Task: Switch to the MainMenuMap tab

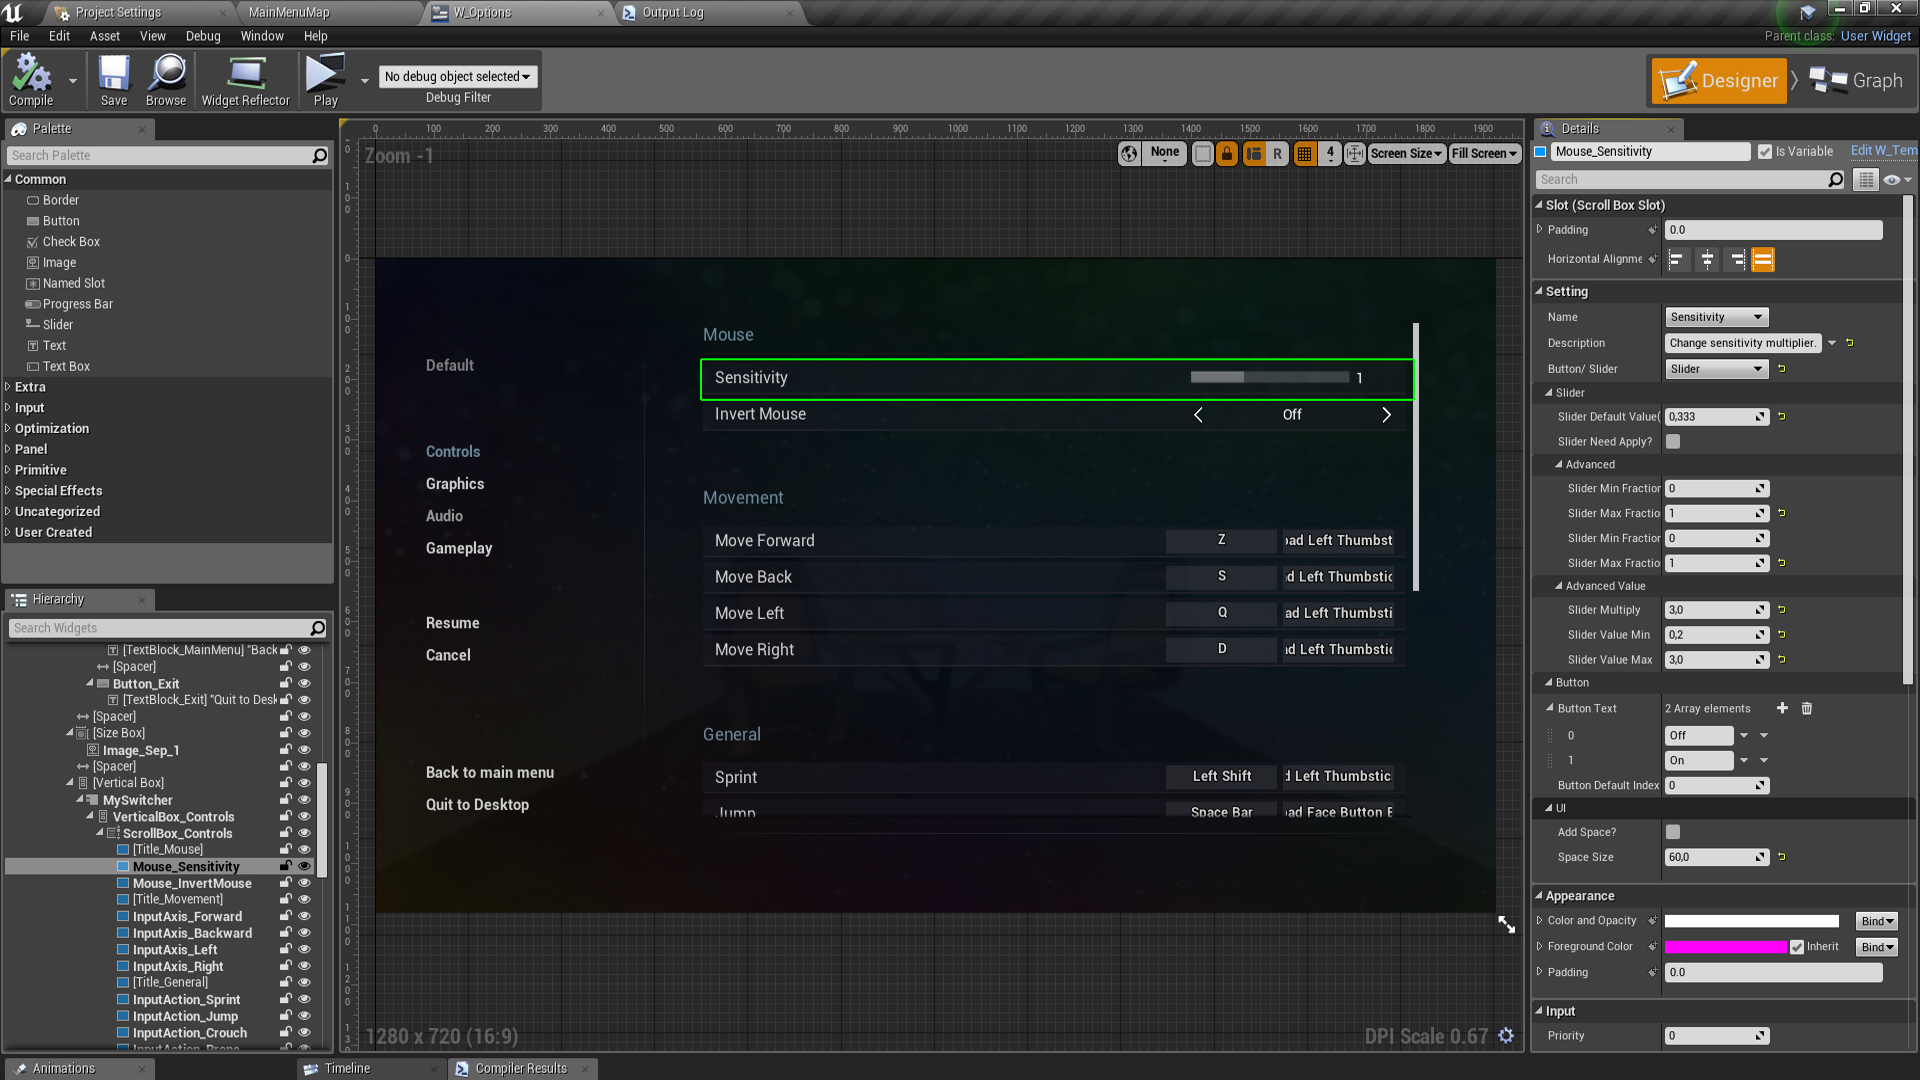Action: point(289,12)
